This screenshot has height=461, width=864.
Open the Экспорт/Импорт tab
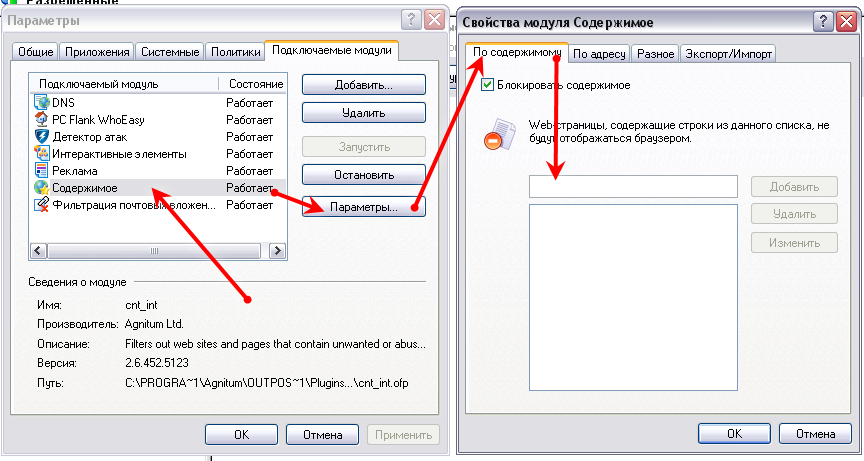point(728,54)
